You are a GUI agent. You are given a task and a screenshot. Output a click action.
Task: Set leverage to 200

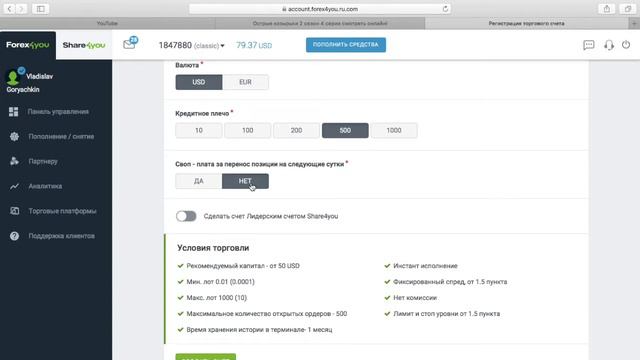pos(296,130)
